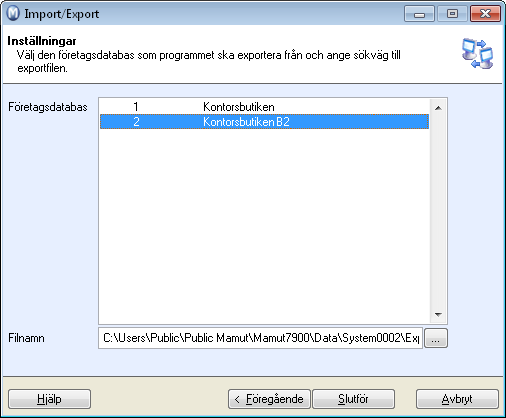Click the computer transfer icon in header

(x=477, y=54)
